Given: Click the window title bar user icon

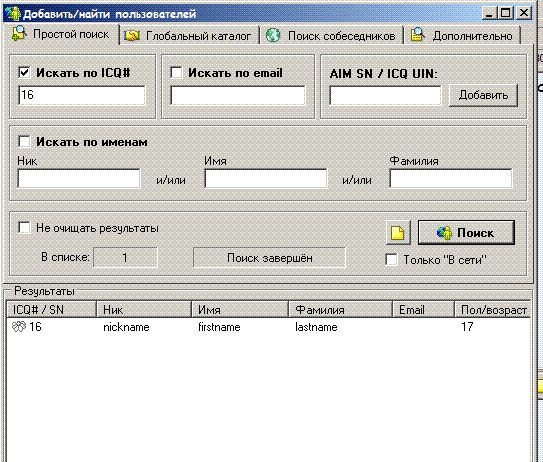Looking at the screenshot, I should click(x=13, y=13).
